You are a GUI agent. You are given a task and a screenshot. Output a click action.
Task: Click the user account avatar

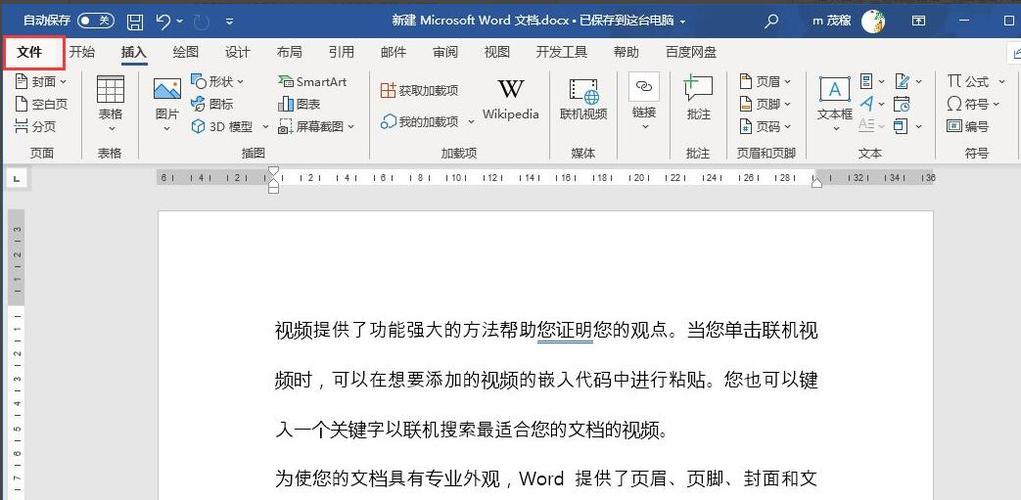coord(873,21)
